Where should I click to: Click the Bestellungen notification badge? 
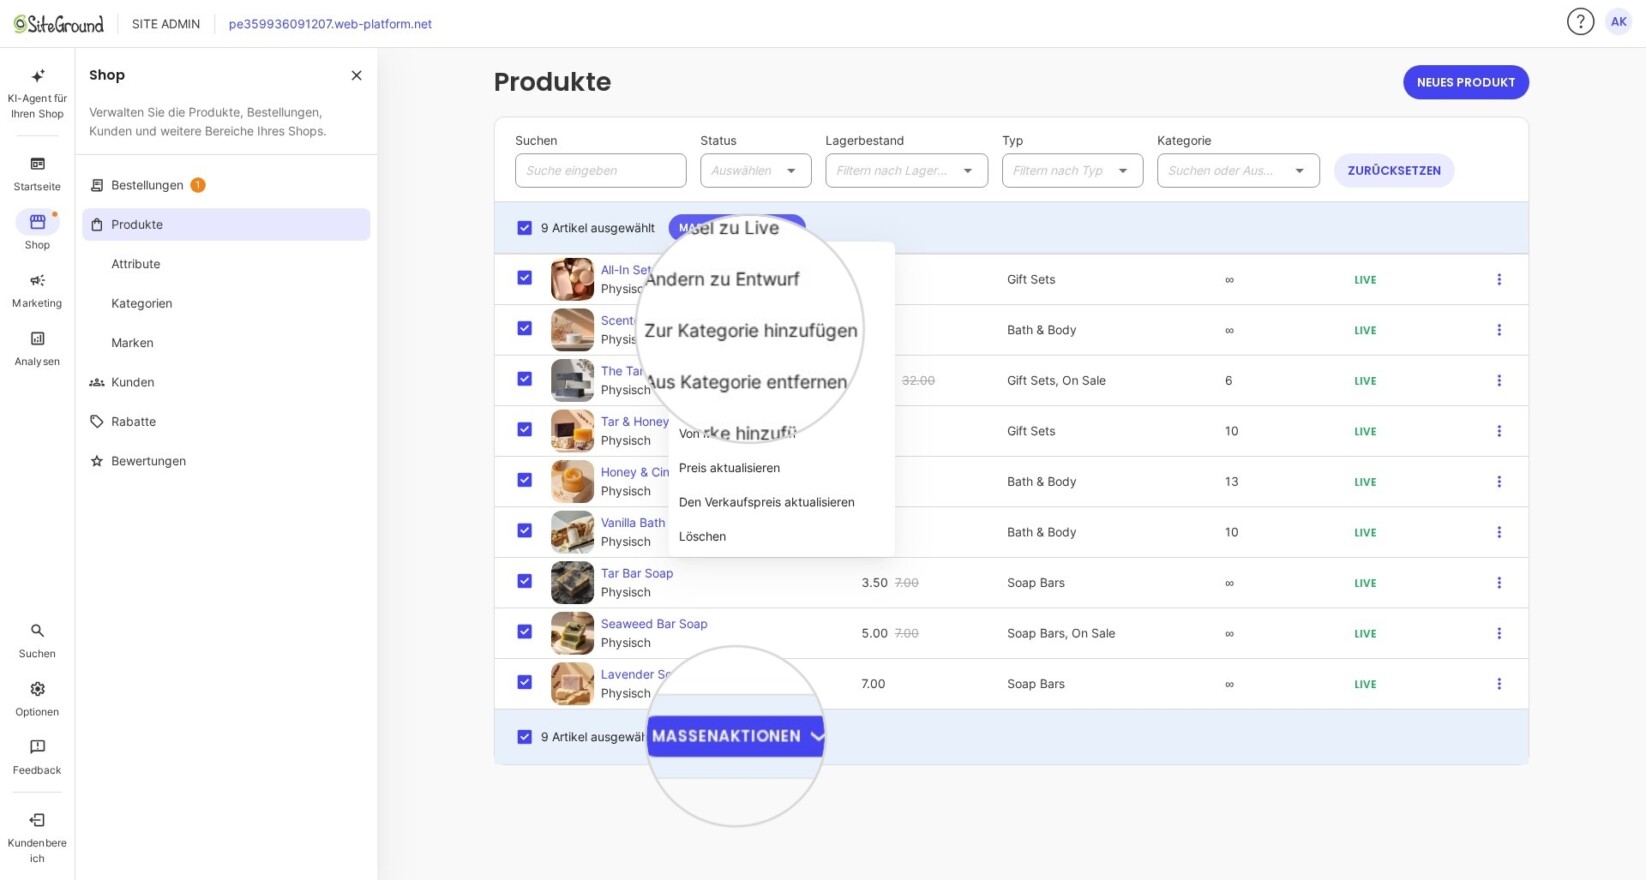pyautogui.click(x=198, y=185)
